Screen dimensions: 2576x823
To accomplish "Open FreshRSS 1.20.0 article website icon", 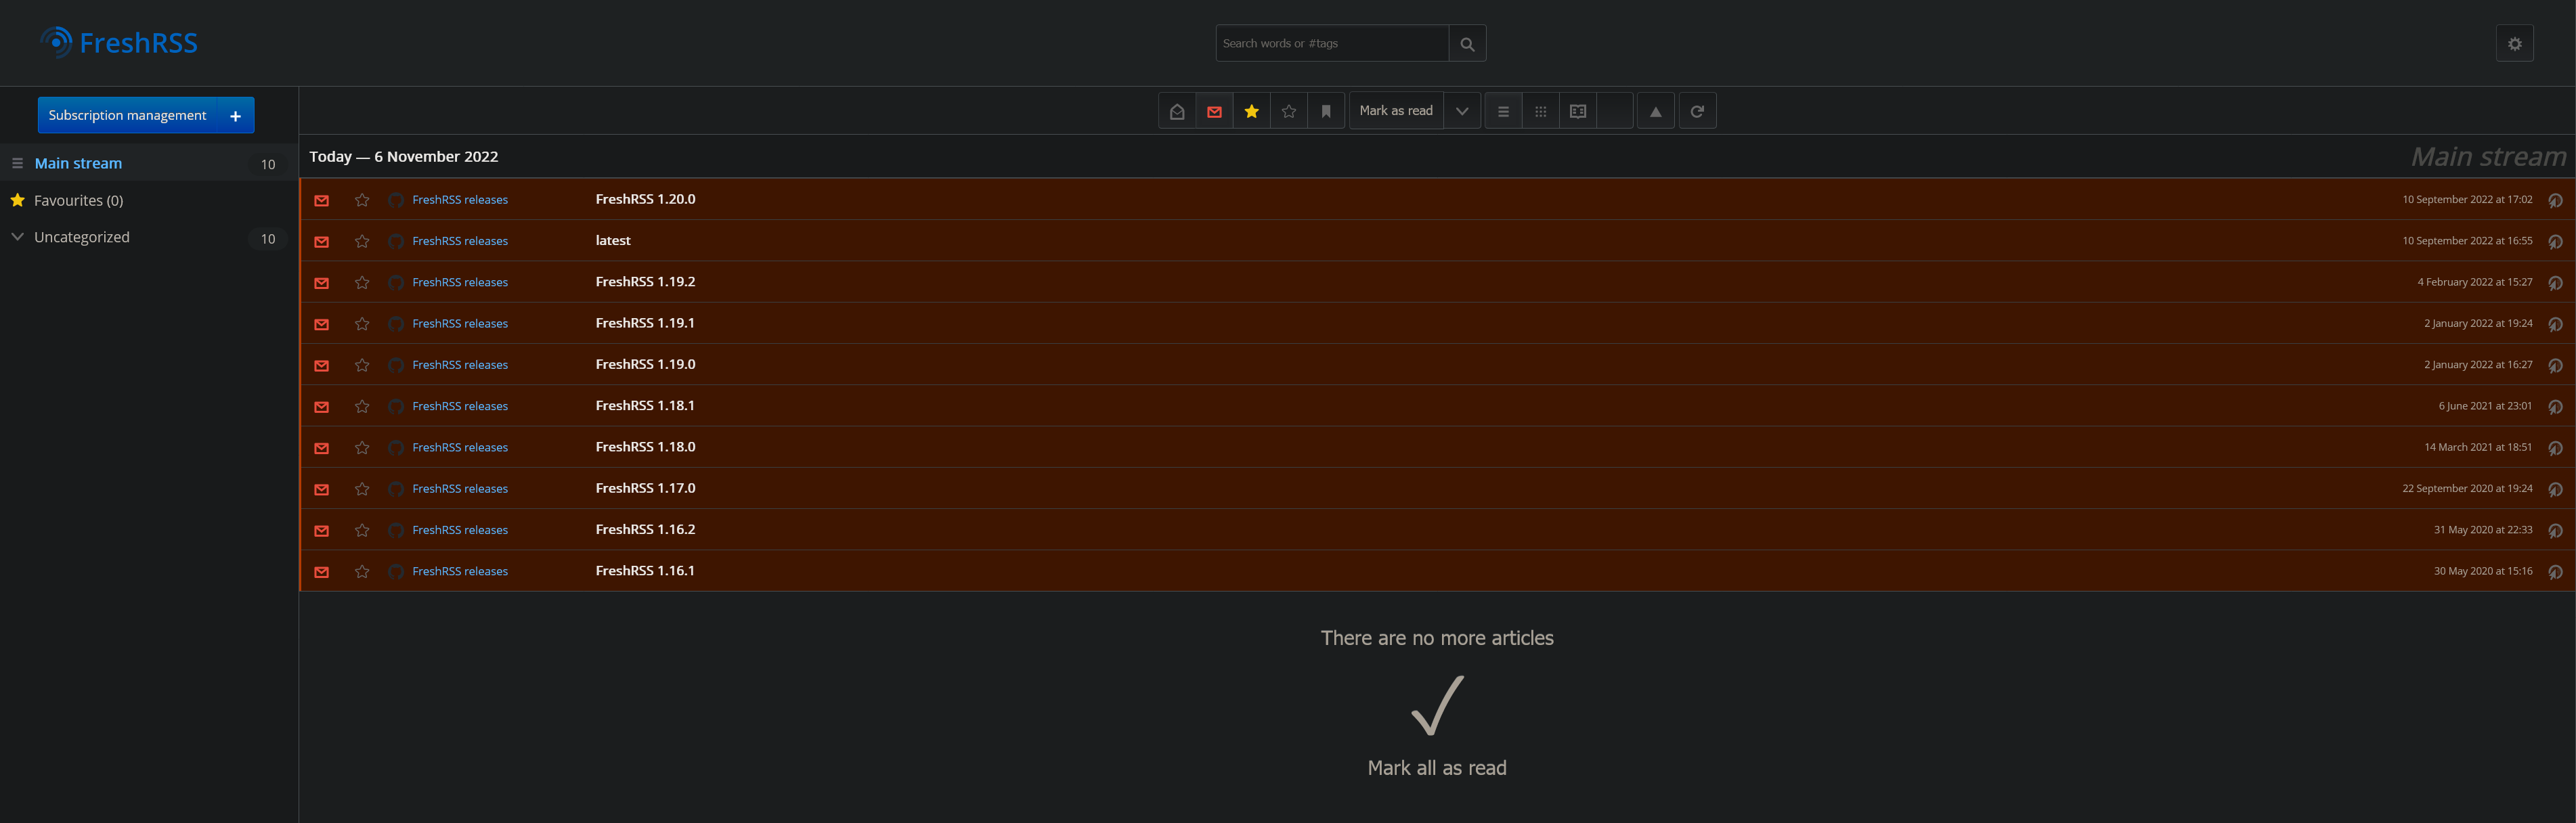I will 2554,200.
